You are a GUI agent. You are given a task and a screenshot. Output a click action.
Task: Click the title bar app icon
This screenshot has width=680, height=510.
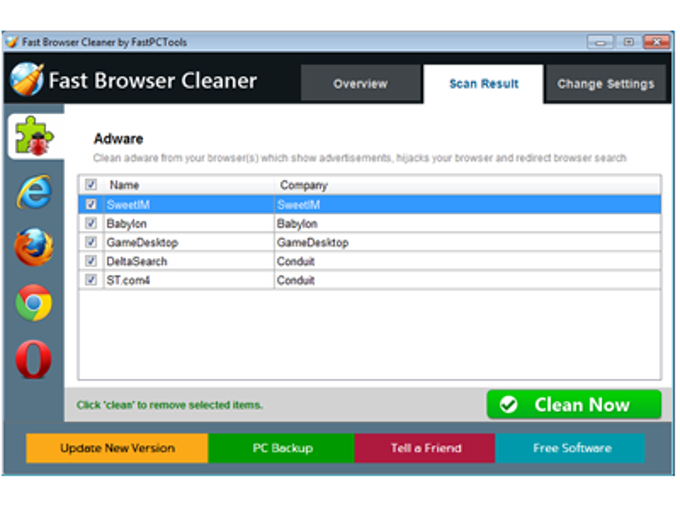(12, 42)
